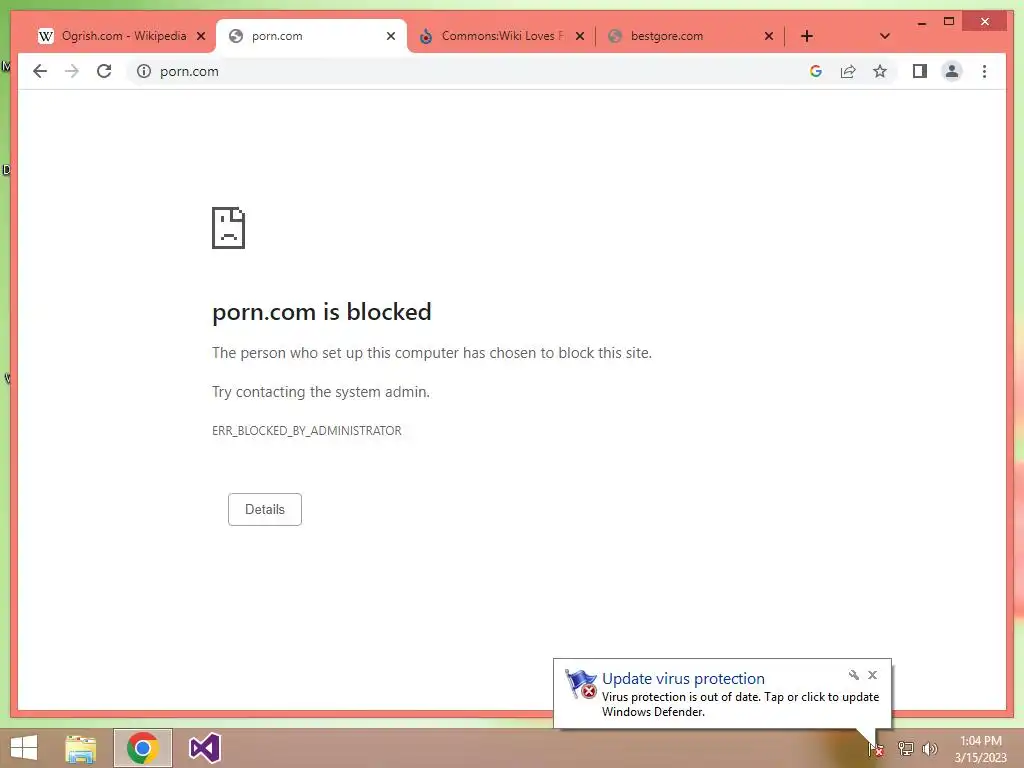Screen dimensions: 1024x768
Task: Minimize the Chrome window
Action: (x=921, y=23)
